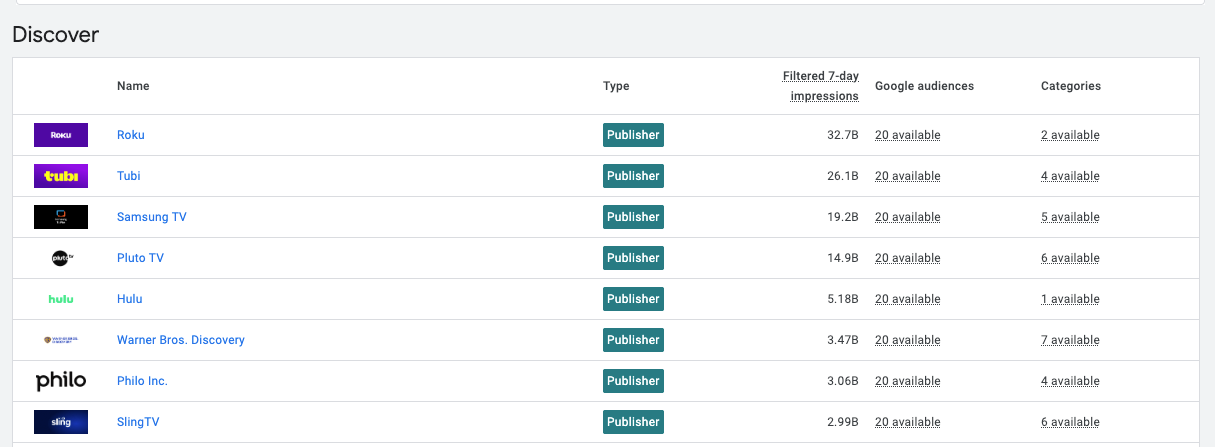Click the Publisher badge for SlingTV
1215x447 pixels.
[x=633, y=422]
